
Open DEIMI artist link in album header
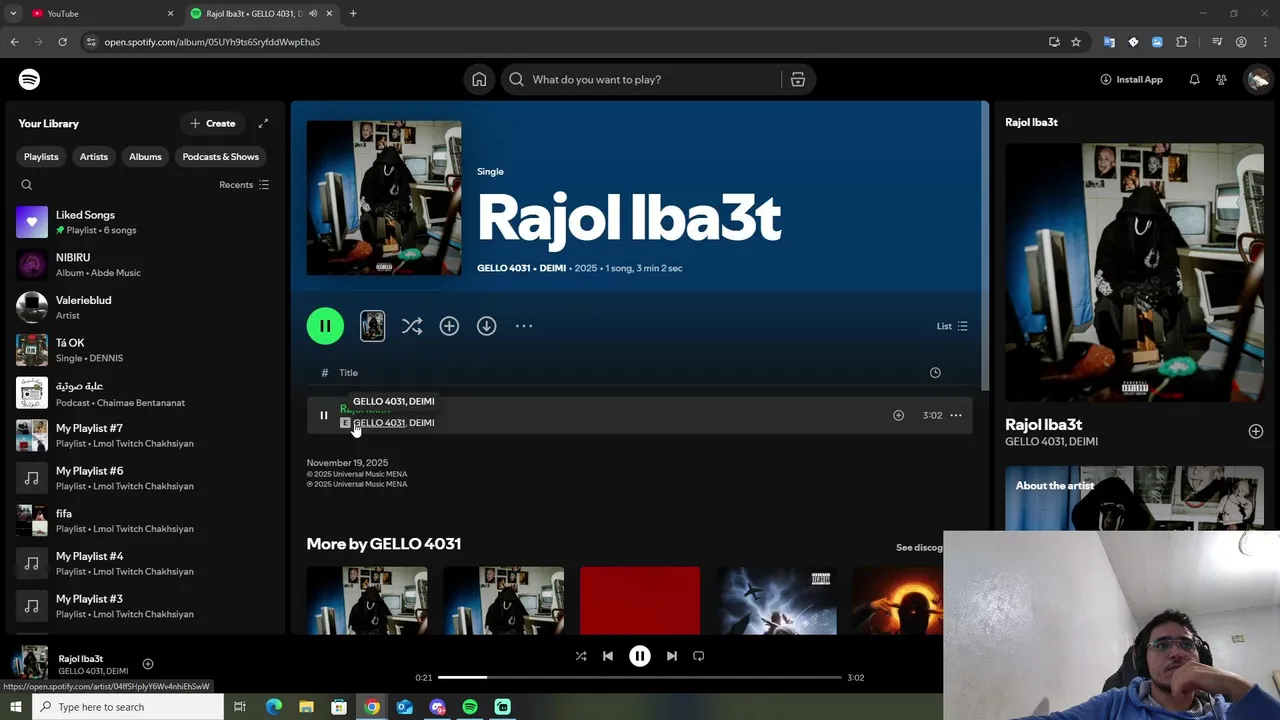pos(552,268)
